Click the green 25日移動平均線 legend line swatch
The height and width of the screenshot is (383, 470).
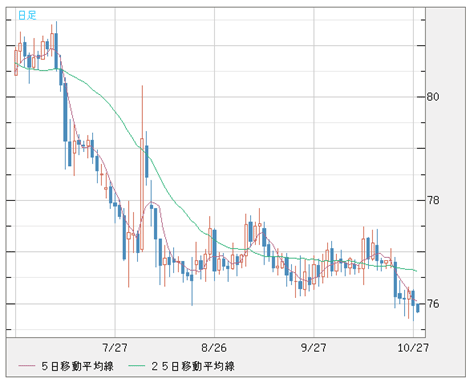[137, 366]
